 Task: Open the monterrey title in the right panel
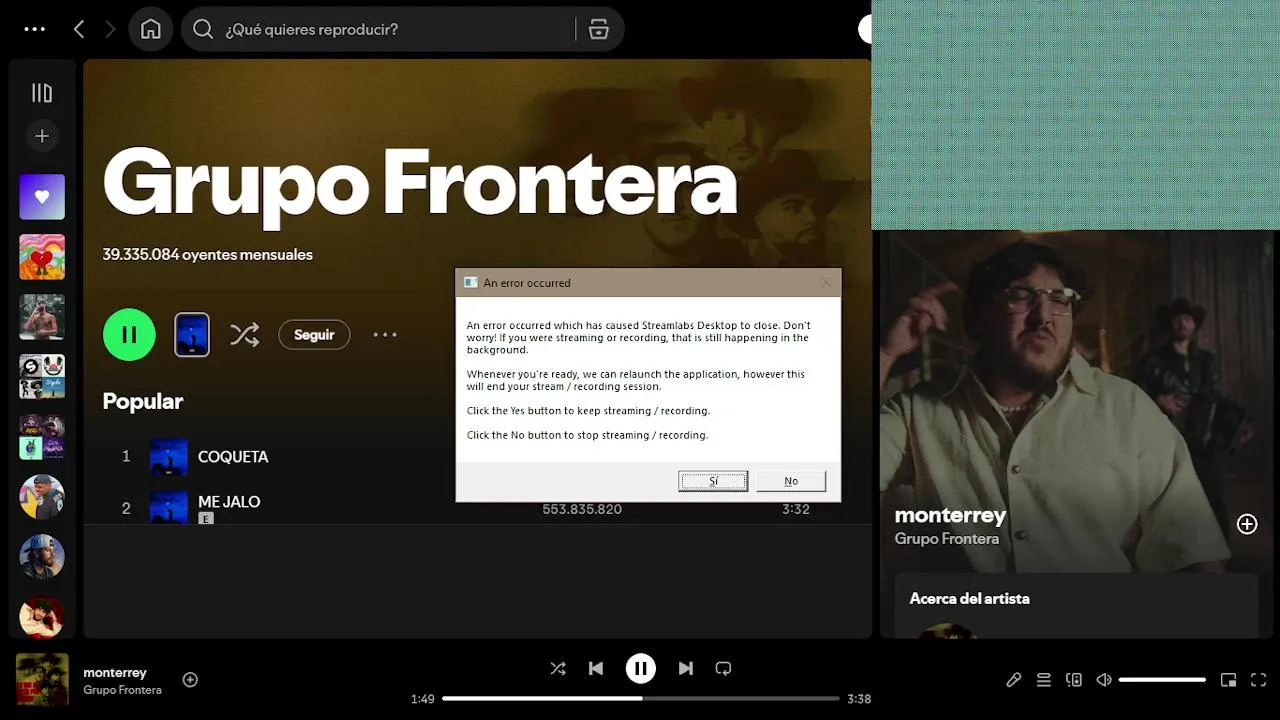pos(950,515)
